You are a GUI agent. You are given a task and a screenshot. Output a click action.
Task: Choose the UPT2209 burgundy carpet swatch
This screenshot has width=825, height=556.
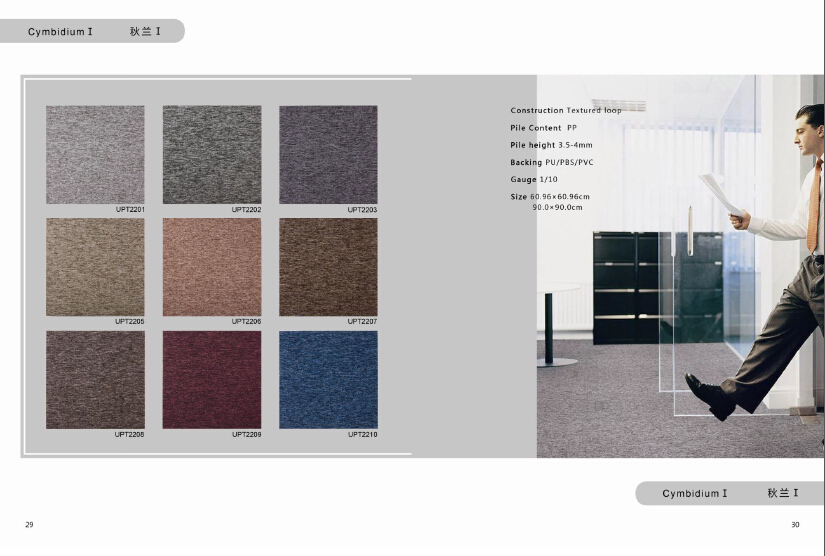pos(212,380)
